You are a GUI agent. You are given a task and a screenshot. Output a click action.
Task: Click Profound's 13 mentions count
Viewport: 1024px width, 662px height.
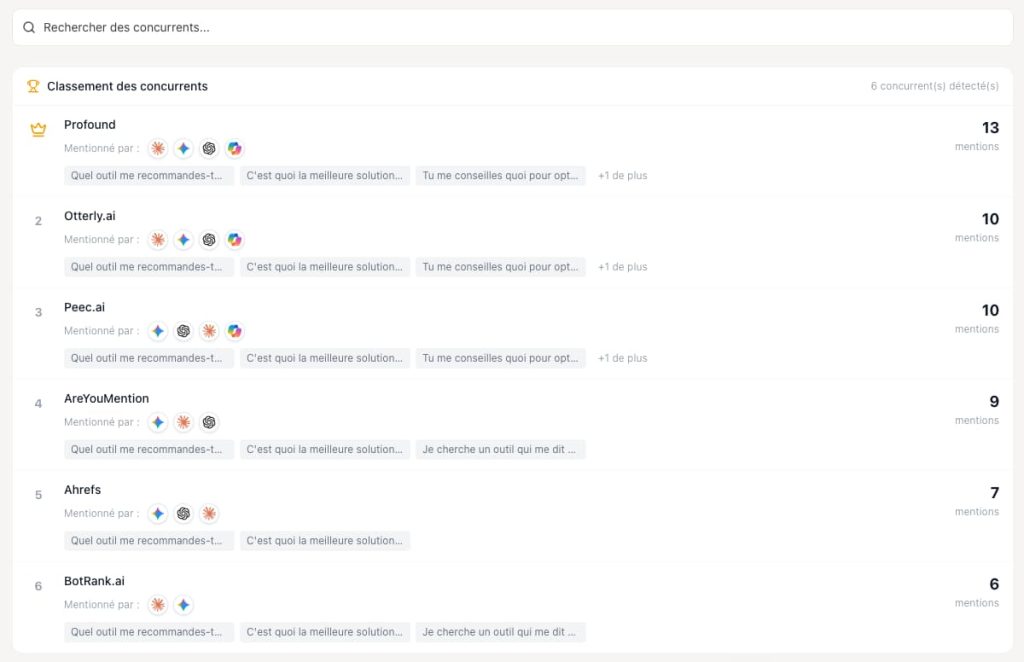[x=990, y=128]
